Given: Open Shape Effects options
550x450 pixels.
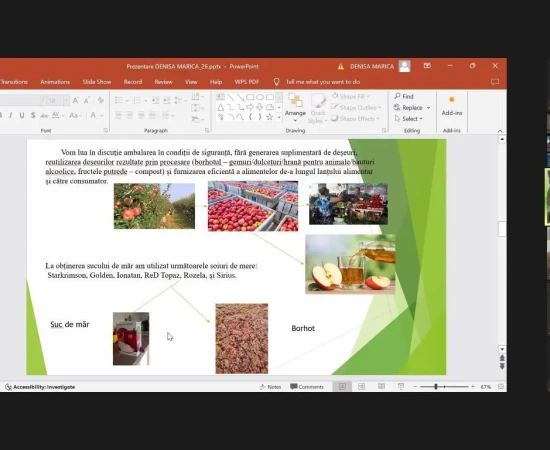Looking at the screenshot, I should point(355,119).
